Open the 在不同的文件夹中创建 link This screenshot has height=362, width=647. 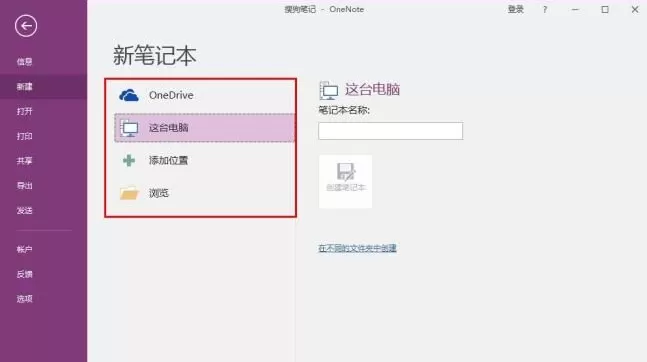pyautogui.click(x=357, y=248)
